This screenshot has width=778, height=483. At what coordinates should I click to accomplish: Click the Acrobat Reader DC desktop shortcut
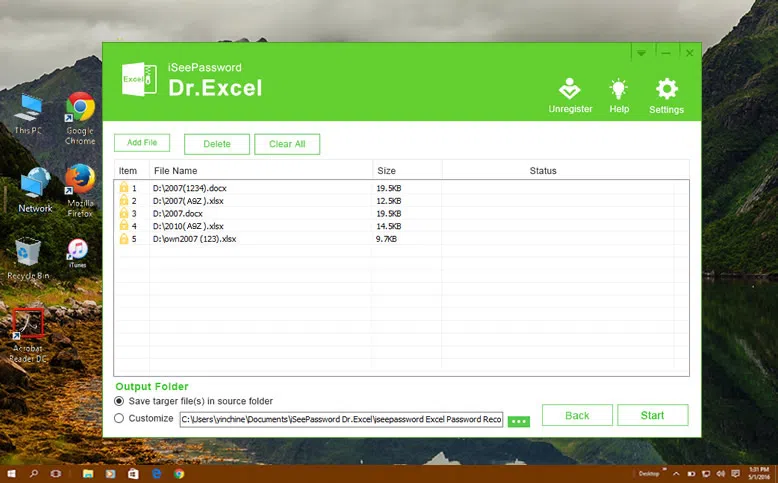(28, 323)
